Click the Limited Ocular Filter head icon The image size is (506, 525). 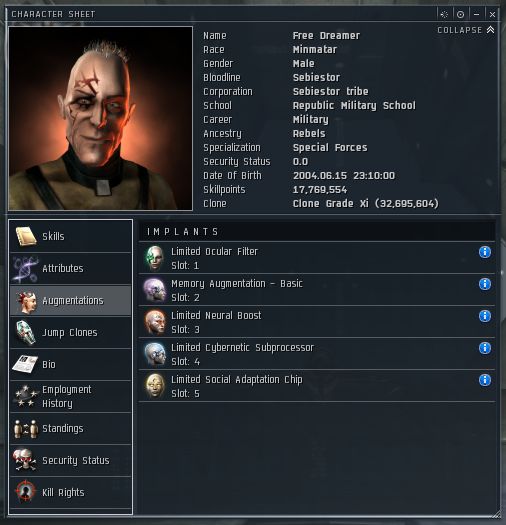[x=155, y=258]
